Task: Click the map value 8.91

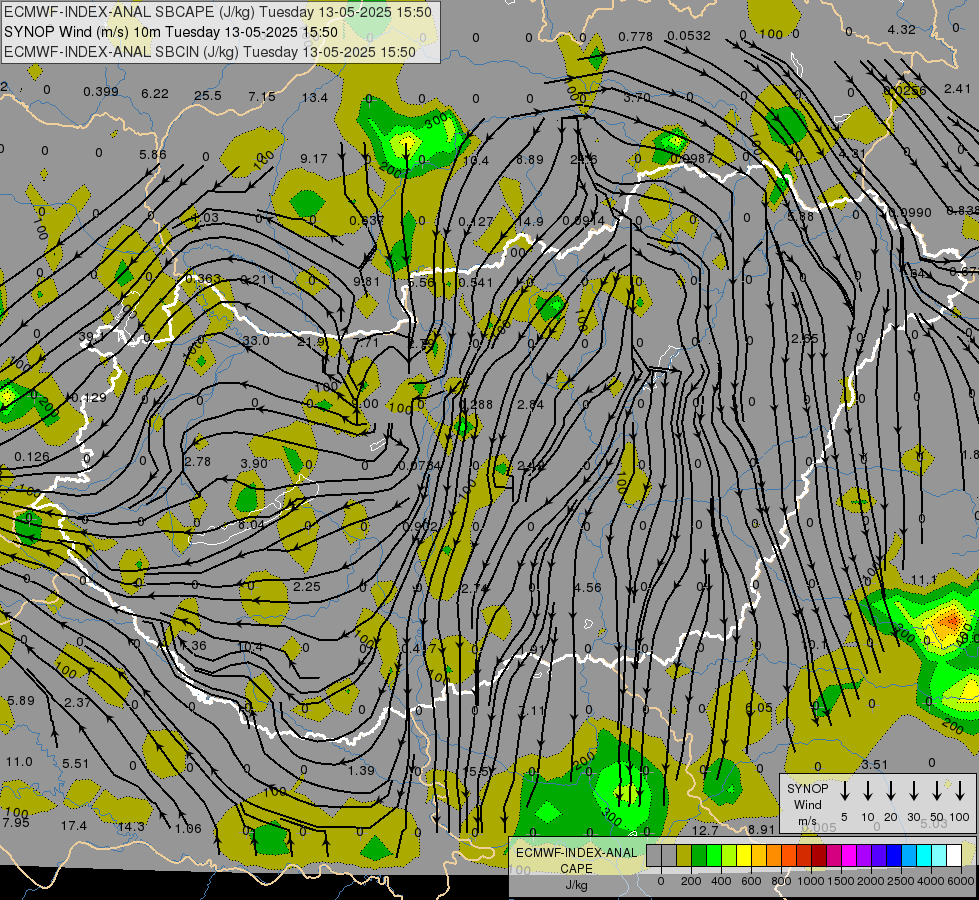Action: [x=761, y=829]
